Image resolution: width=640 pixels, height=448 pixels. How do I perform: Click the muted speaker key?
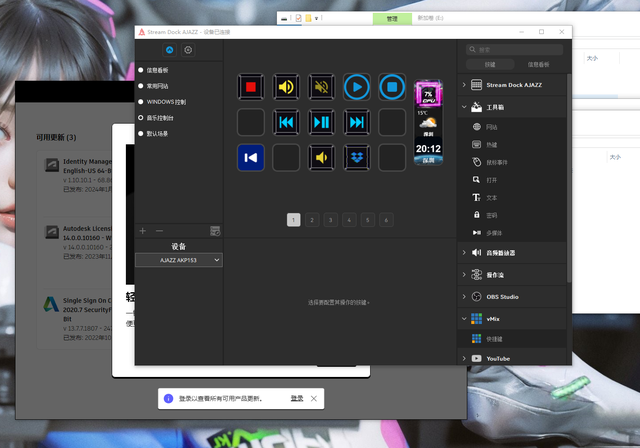click(321, 87)
